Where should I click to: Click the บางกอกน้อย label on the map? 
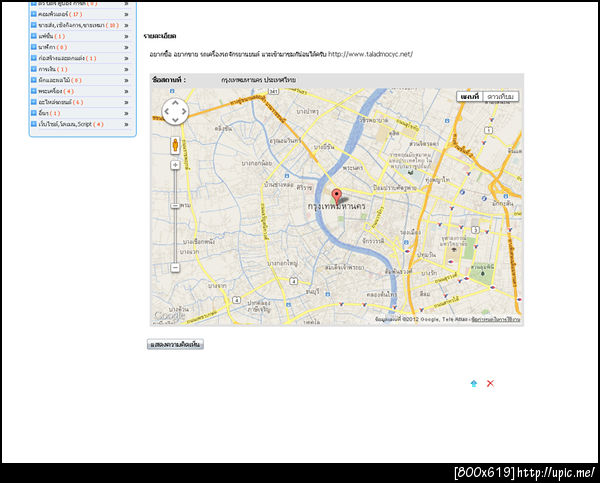(257, 163)
